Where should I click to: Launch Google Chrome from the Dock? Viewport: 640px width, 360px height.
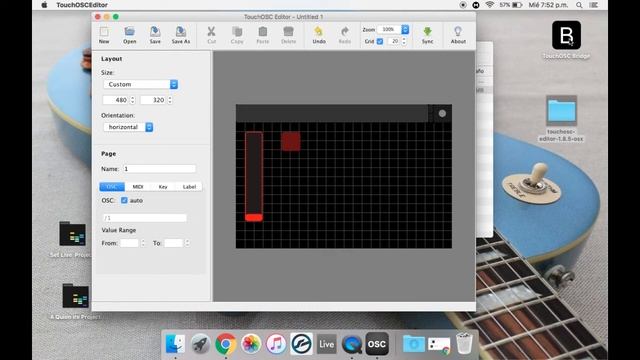[226, 344]
